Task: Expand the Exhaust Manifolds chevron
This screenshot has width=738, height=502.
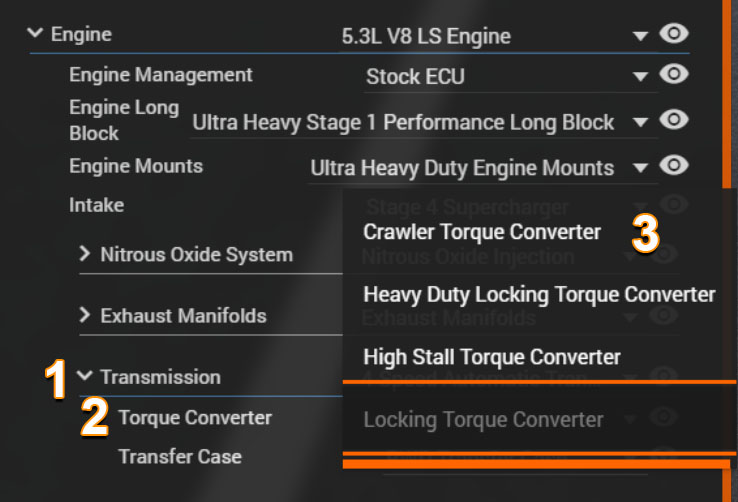Action: 85,315
